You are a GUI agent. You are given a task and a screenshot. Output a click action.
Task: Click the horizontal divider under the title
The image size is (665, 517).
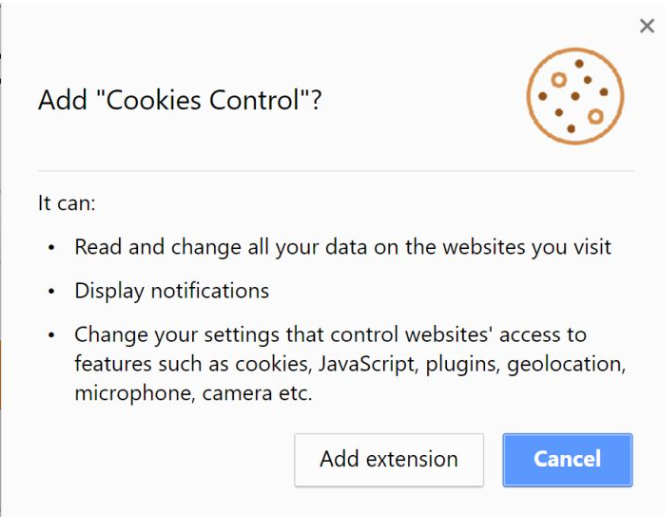point(330,171)
